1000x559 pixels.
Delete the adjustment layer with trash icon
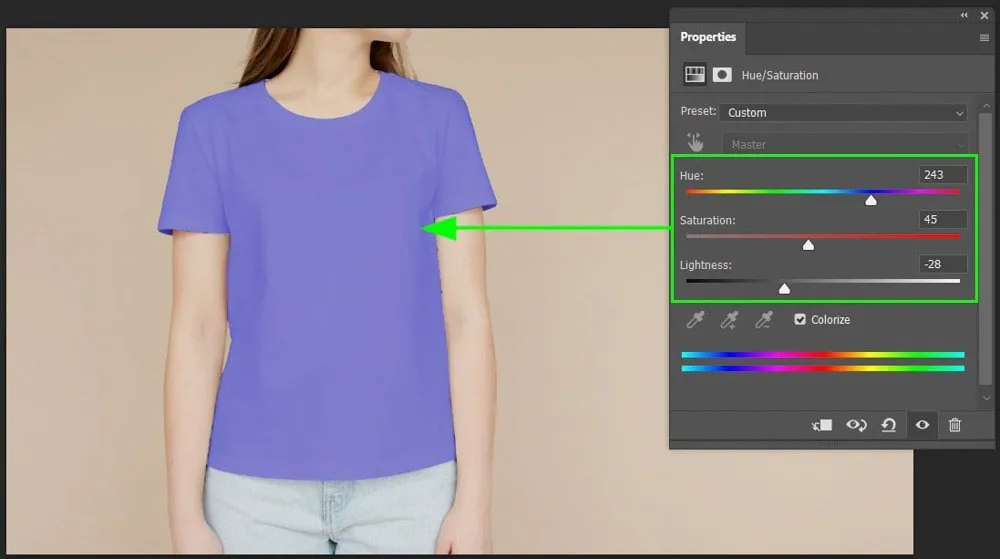[955, 425]
